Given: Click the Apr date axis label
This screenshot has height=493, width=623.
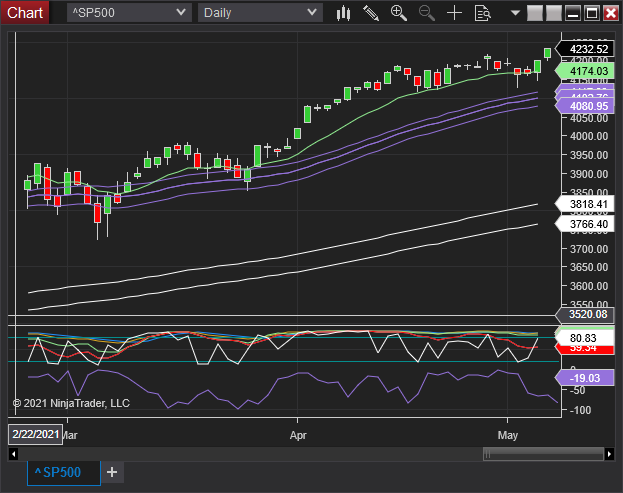Looking at the screenshot, I should tap(298, 435).
